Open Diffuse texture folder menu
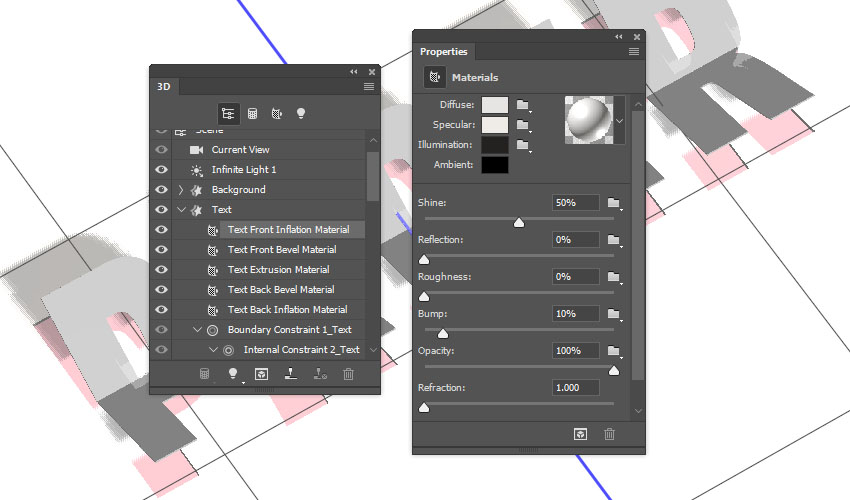This screenshot has height=500, width=850. 523,105
